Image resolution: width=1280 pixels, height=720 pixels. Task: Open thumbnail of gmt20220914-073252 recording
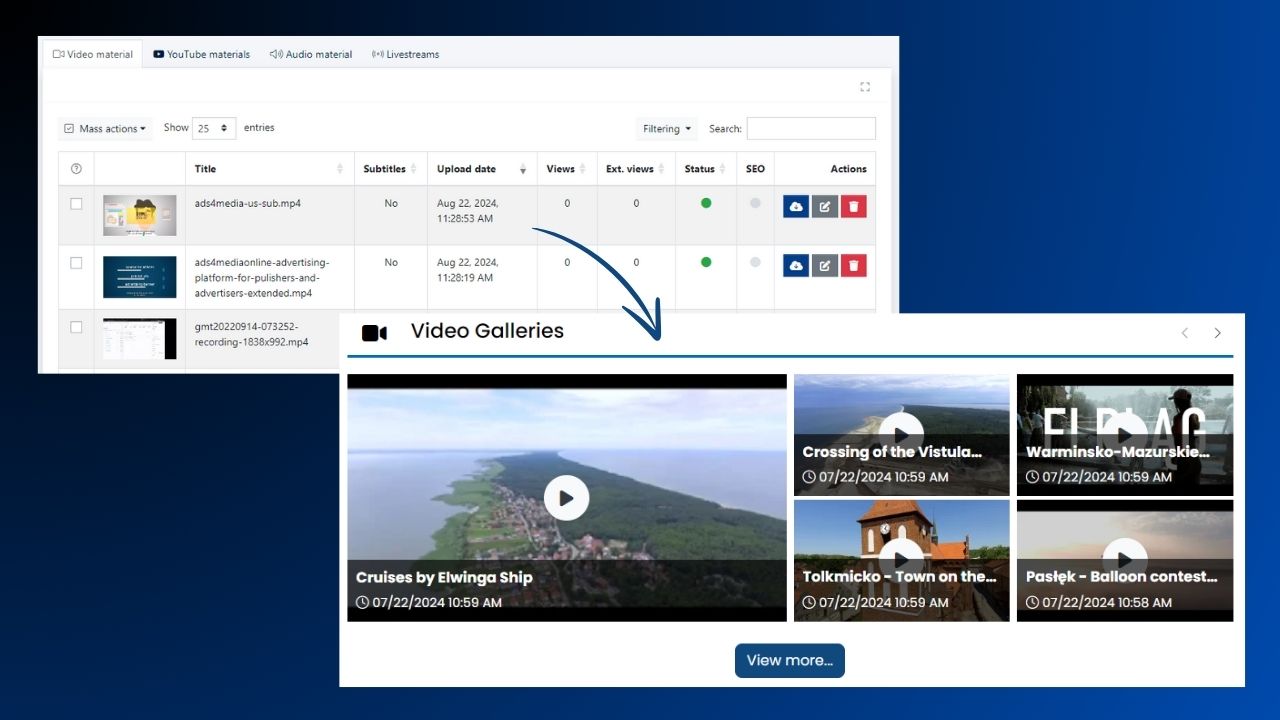point(139,339)
